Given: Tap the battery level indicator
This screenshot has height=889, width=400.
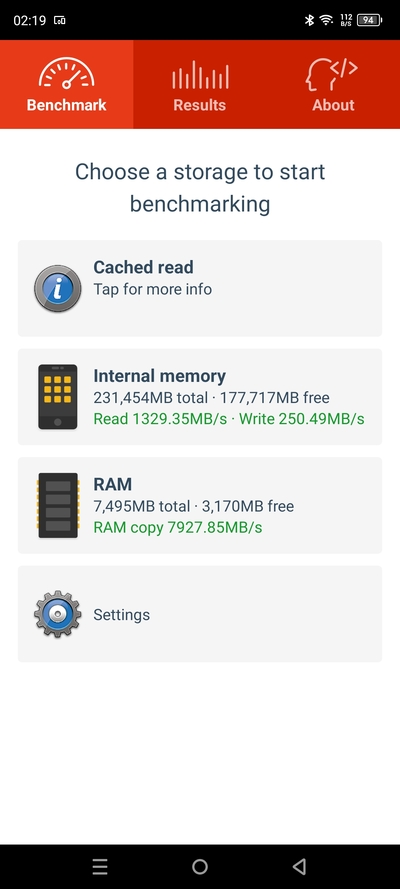Looking at the screenshot, I should 369,20.
